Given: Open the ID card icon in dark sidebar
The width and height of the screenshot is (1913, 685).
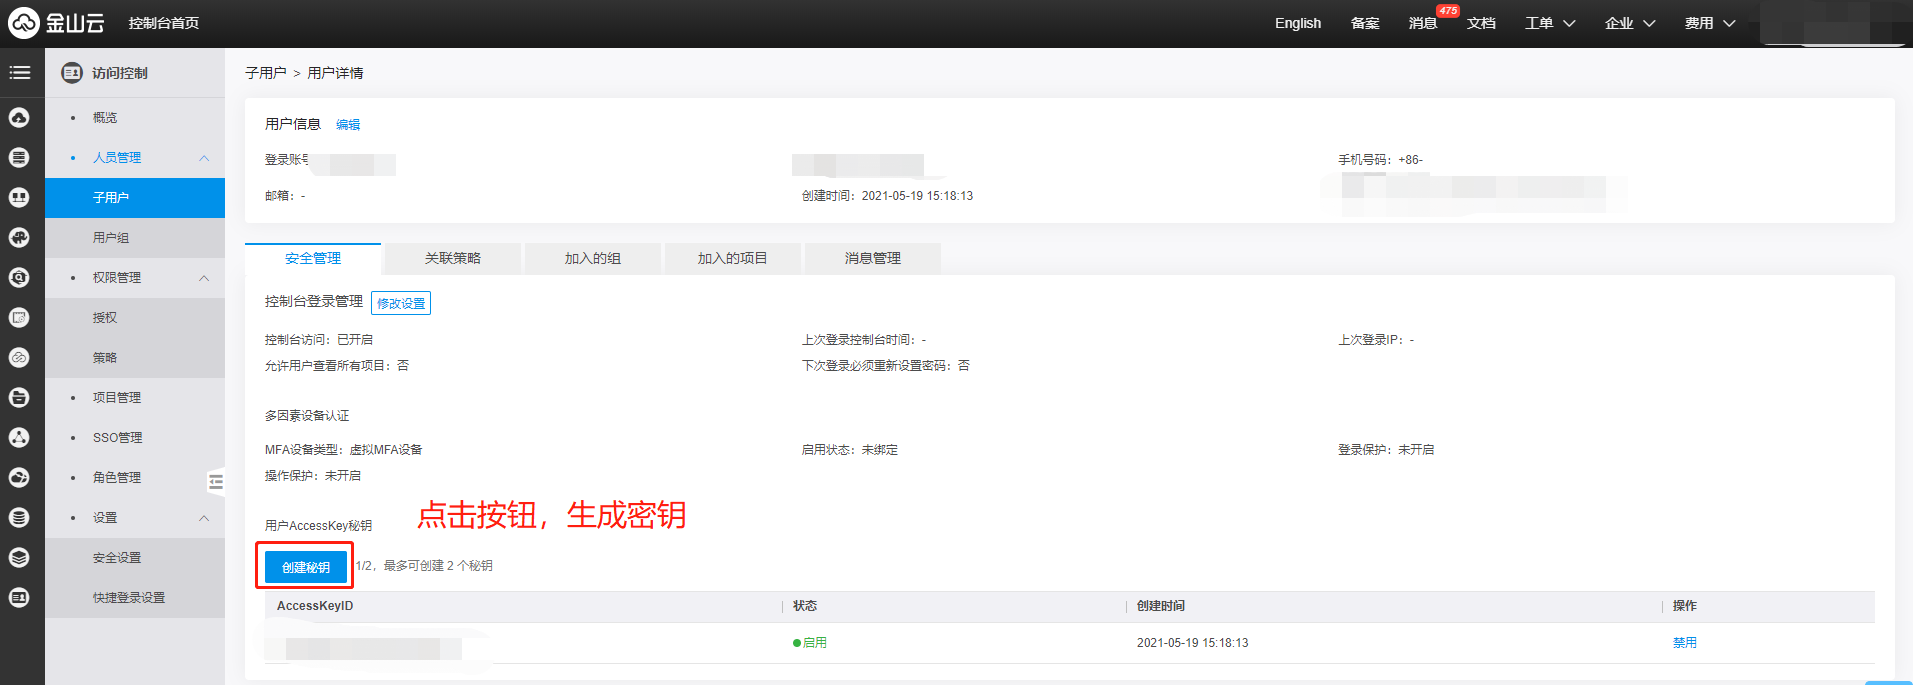Looking at the screenshot, I should point(19,598).
